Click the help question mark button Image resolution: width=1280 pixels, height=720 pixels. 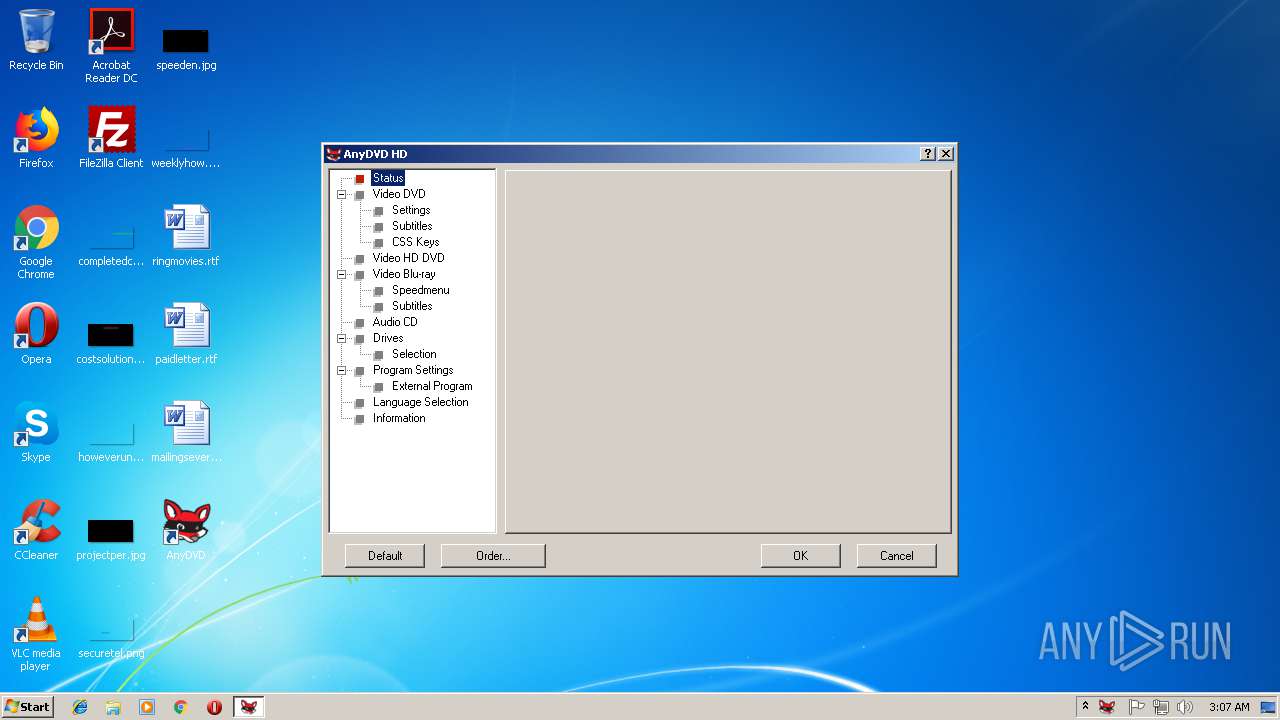click(x=928, y=153)
